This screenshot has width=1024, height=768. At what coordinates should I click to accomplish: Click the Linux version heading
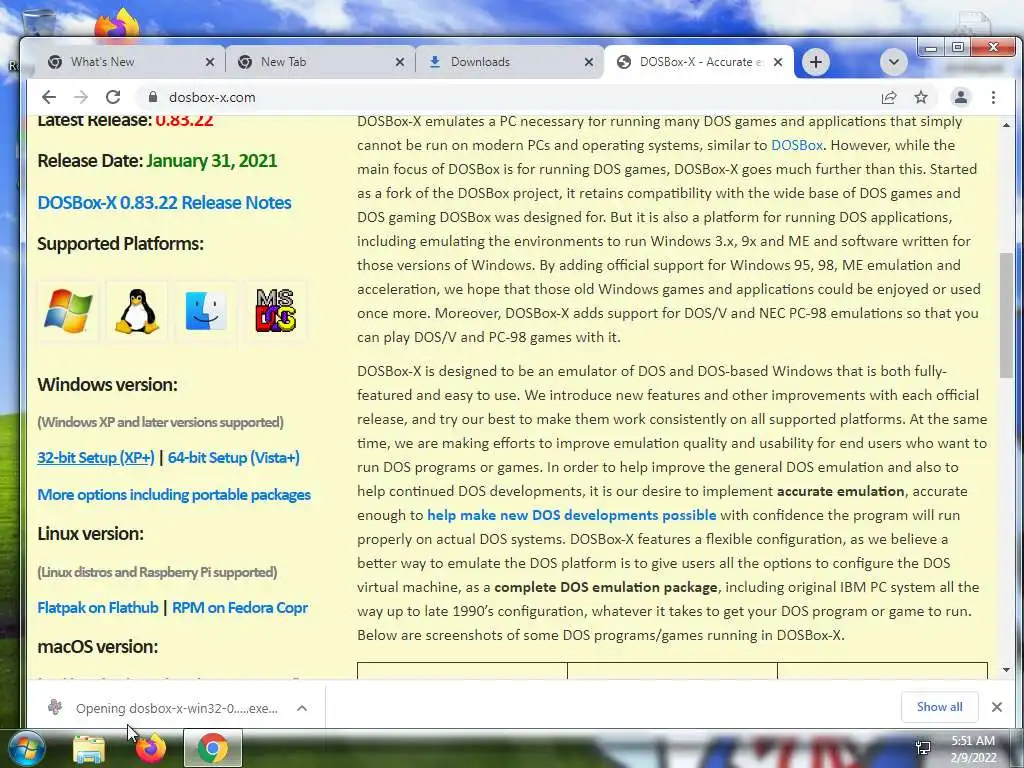click(90, 534)
